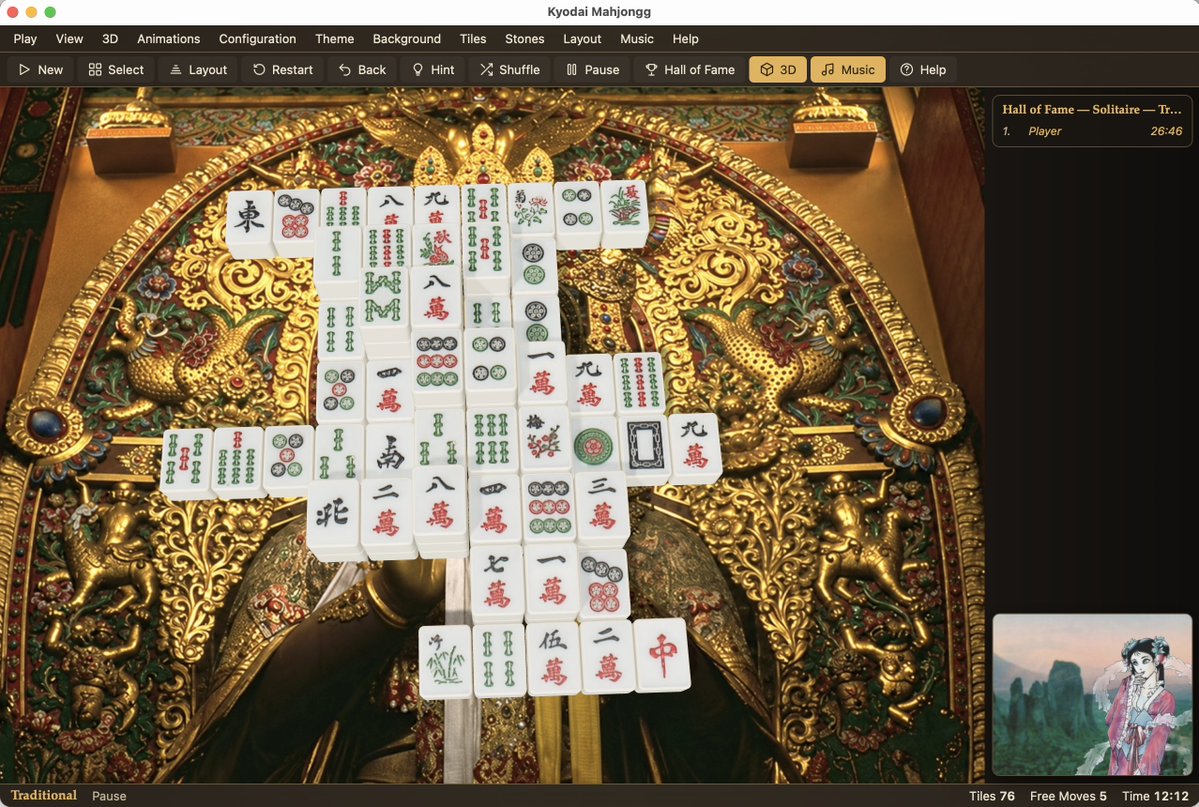The width and height of the screenshot is (1199, 807).
Task: Shuffle the remaining tiles
Action: [509, 70]
